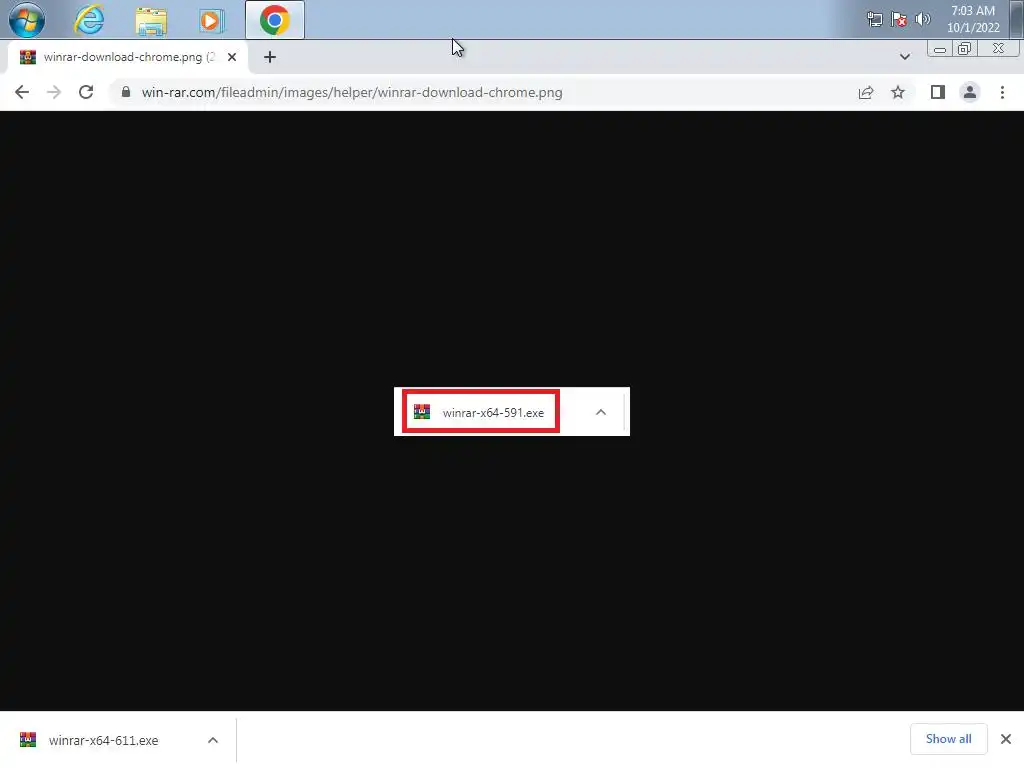
Task: Minimize the Chrome window
Action: (x=940, y=49)
